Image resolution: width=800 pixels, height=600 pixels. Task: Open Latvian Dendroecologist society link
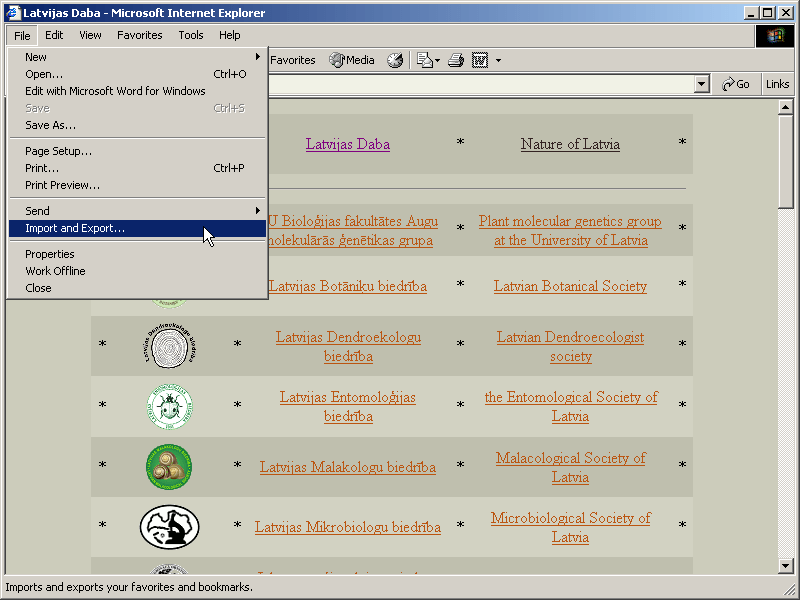pos(570,346)
